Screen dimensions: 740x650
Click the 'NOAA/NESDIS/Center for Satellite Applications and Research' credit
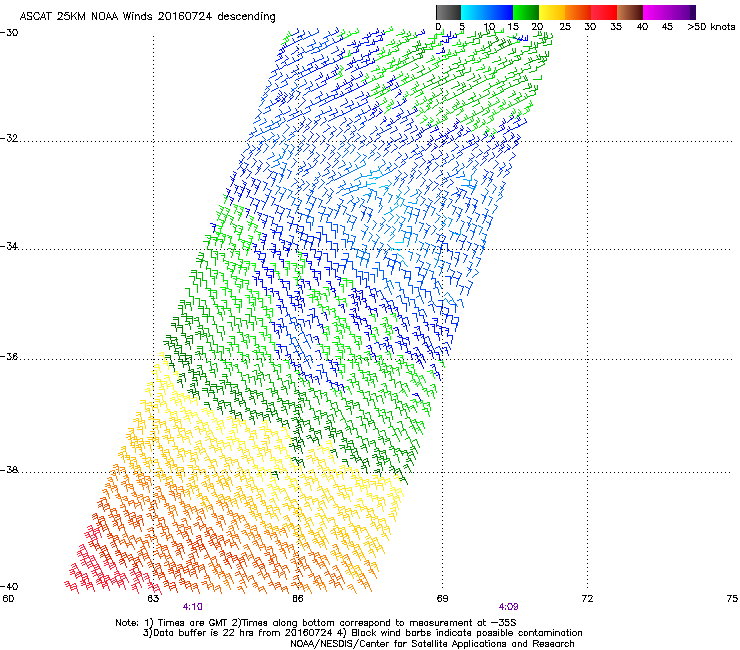[x=432, y=644]
